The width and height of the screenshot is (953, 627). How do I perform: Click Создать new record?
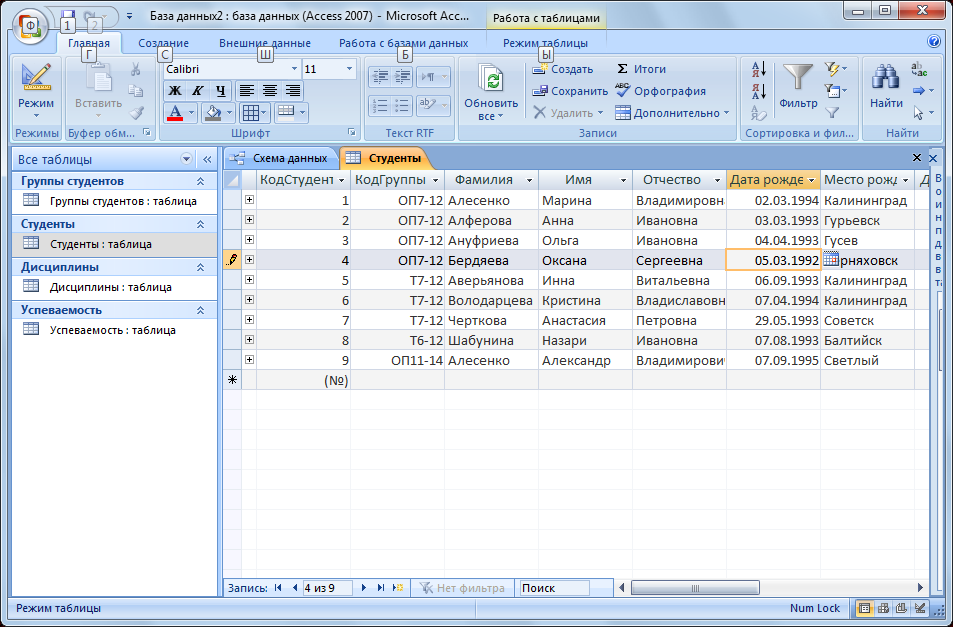click(562, 69)
